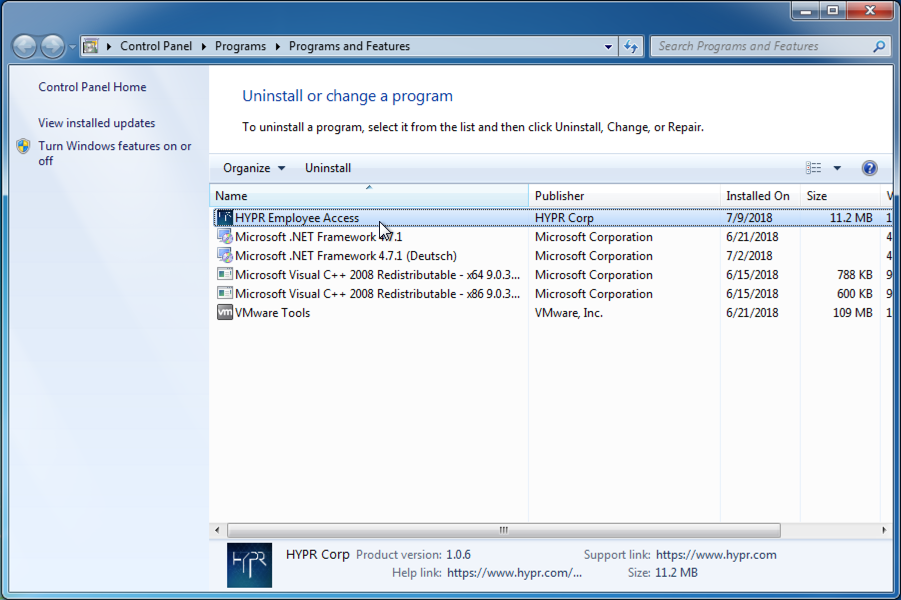Click the 7/2/2018 installed date
The height and width of the screenshot is (600, 901).
click(x=749, y=256)
